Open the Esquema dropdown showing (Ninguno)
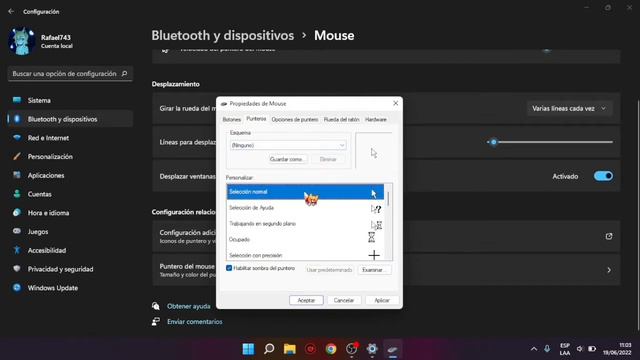640x360 pixels. coord(288,145)
